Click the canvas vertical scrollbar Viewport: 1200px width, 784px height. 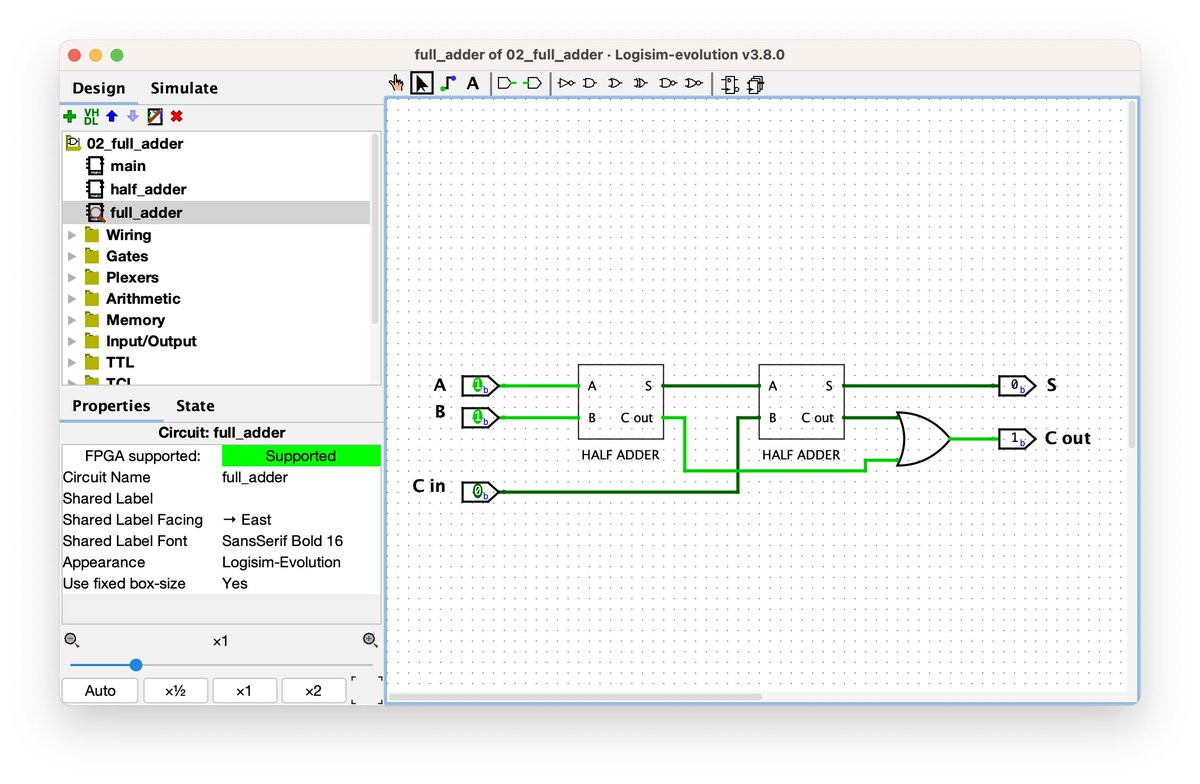pos(1131,272)
